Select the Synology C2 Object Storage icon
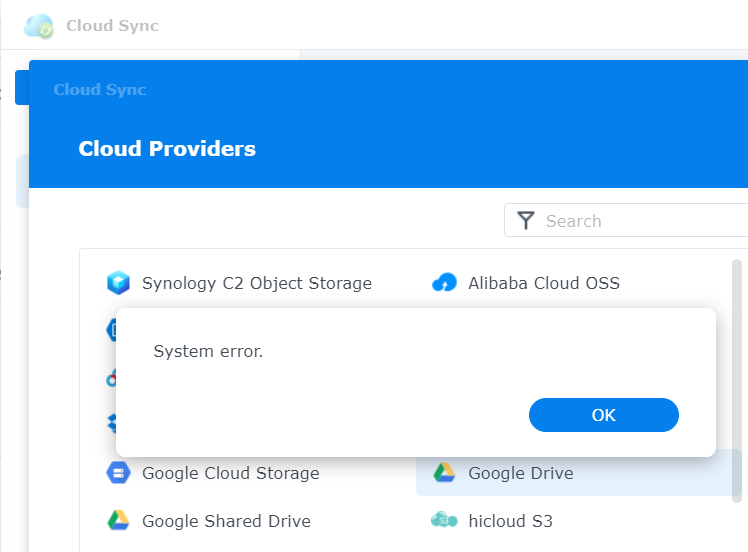Image resolution: width=748 pixels, height=552 pixels. pyautogui.click(x=118, y=283)
